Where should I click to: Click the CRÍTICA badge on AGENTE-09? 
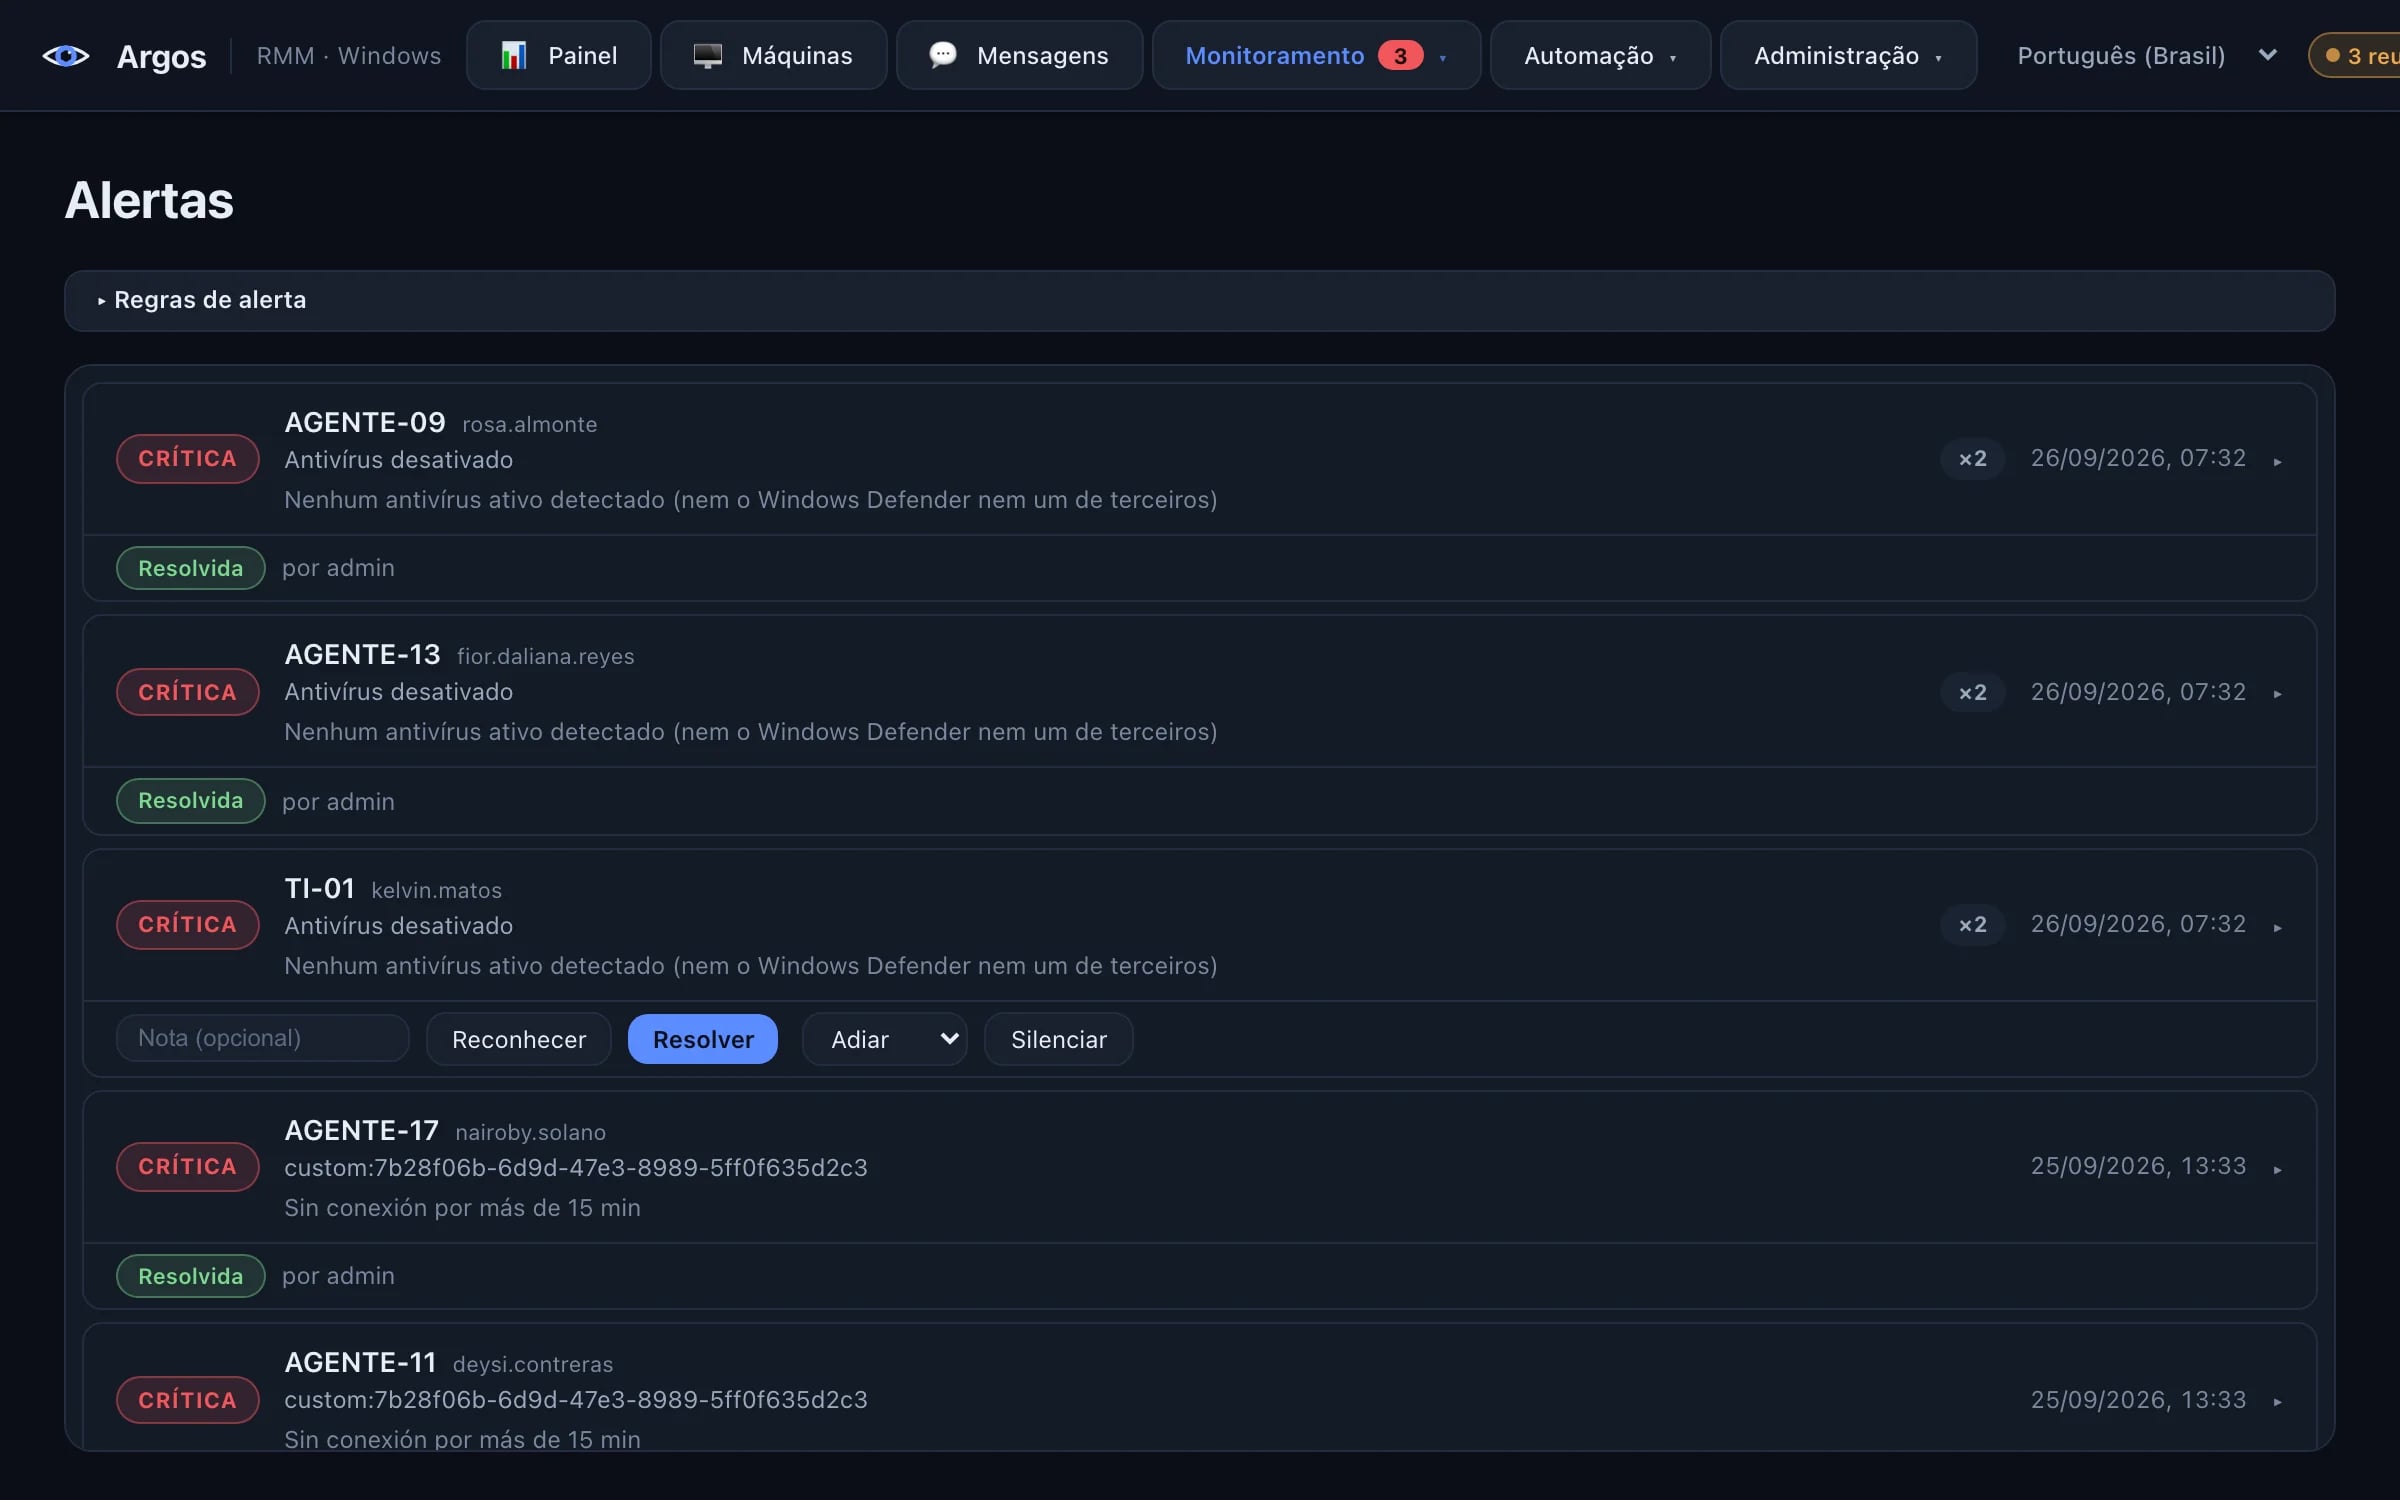click(x=188, y=459)
